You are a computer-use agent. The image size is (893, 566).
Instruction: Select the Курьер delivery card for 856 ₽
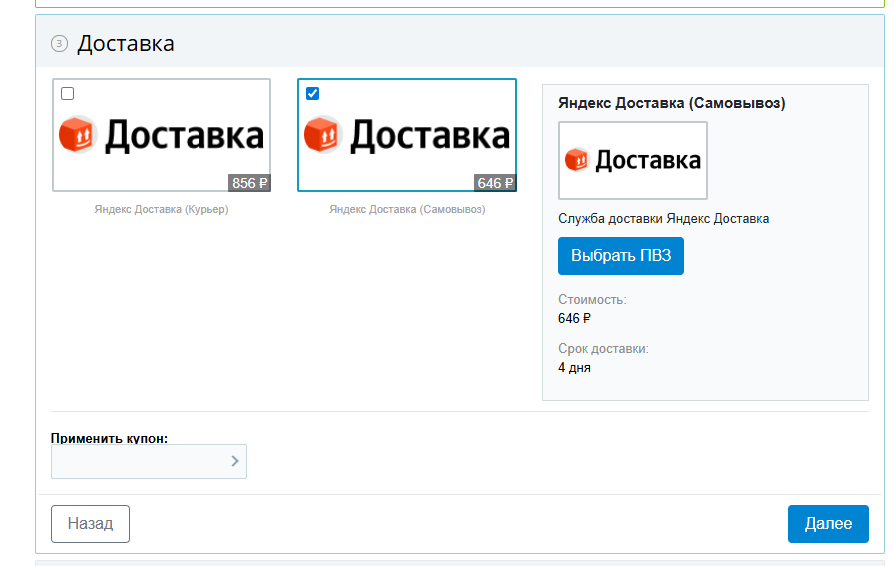point(161,135)
